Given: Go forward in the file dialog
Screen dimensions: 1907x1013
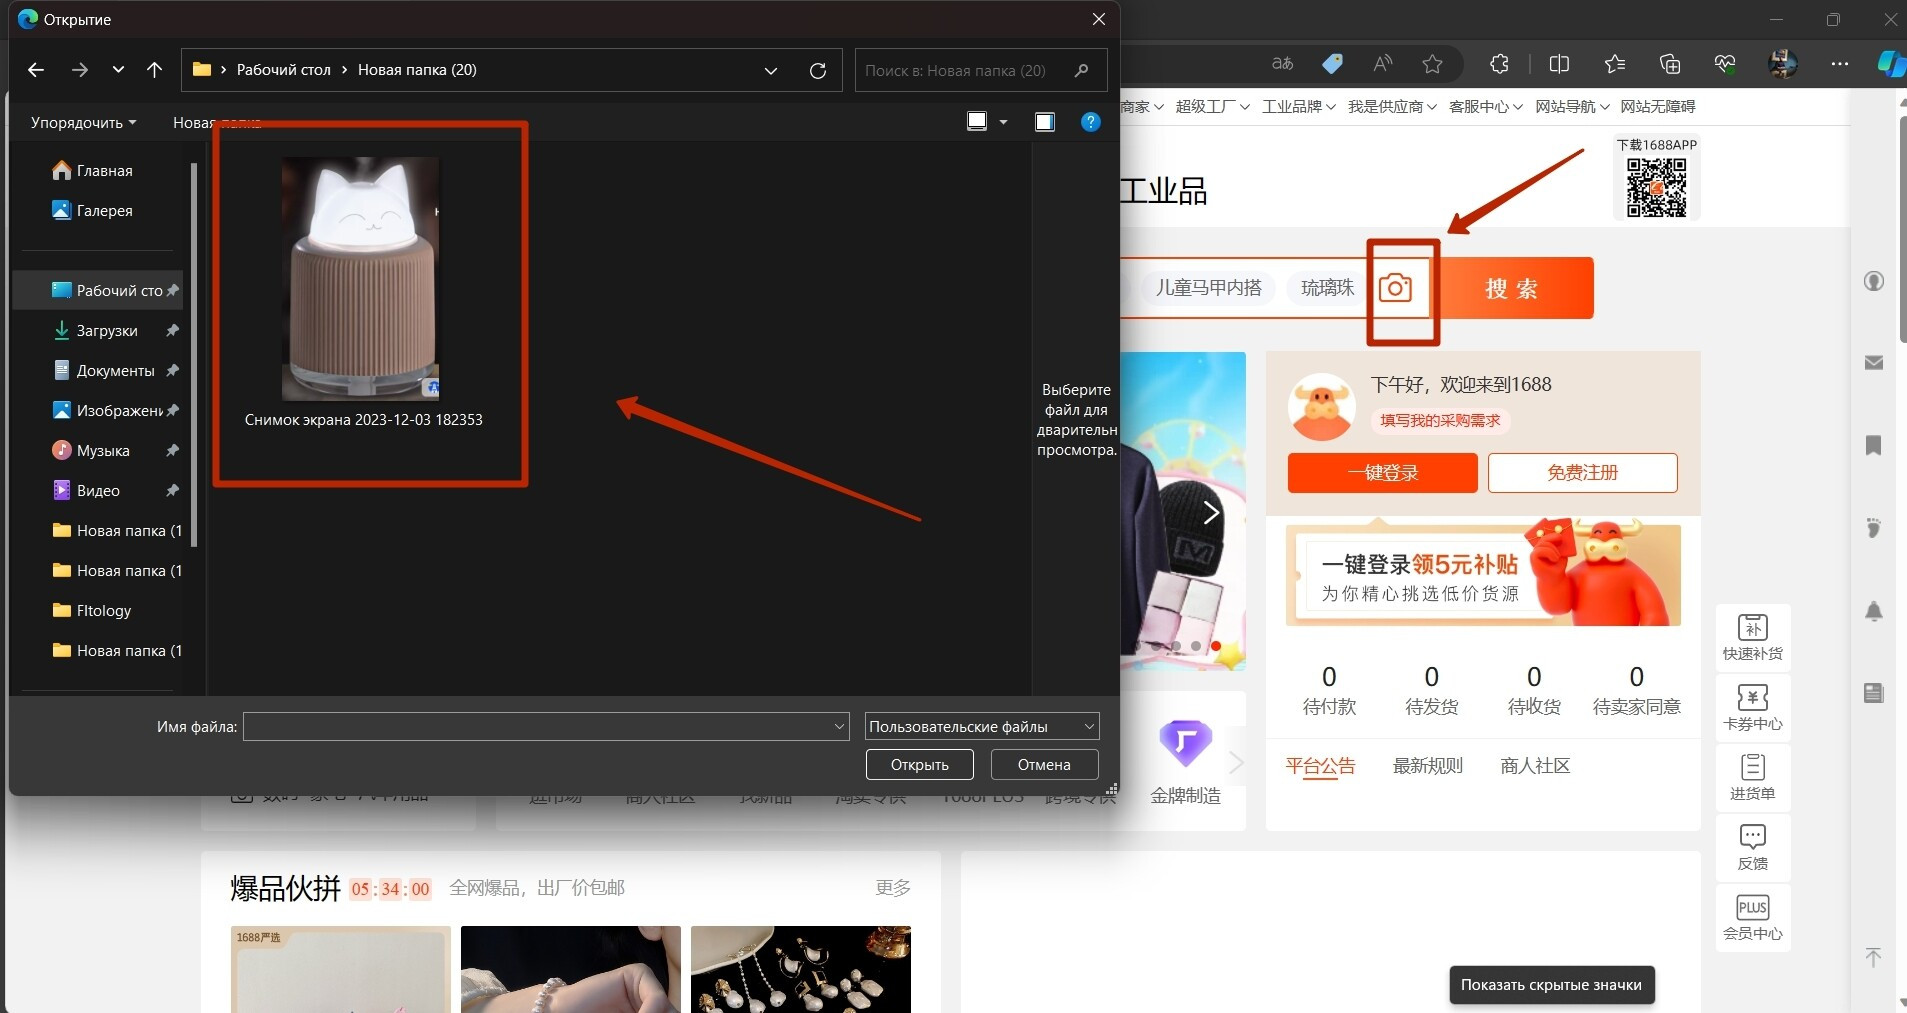Looking at the screenshot, I should point(80,70).
